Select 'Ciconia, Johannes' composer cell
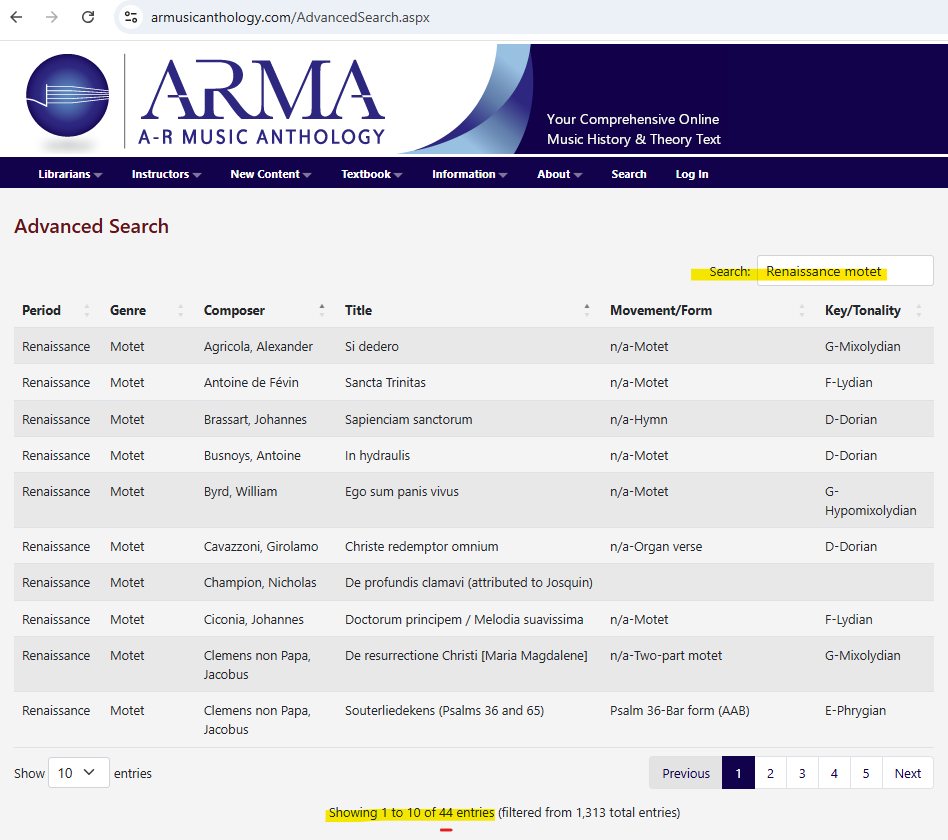This screenshot has height=840, width=948. 253,619
